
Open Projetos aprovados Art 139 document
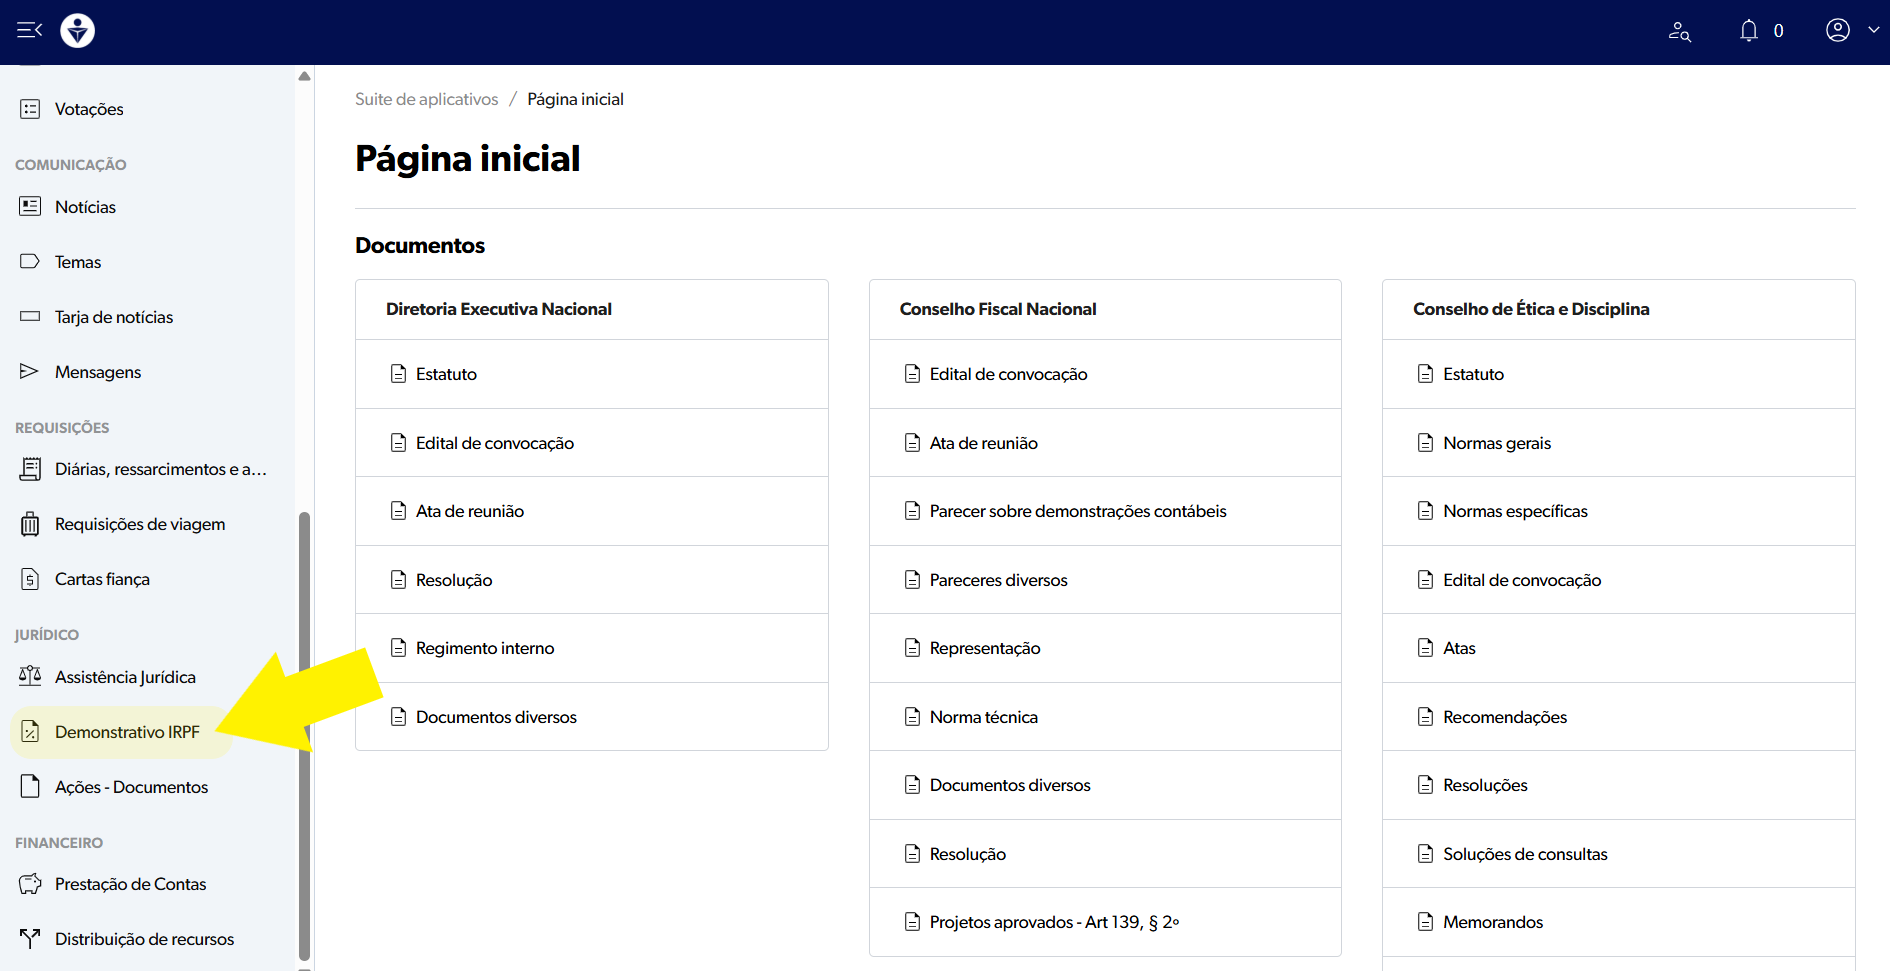1054,922
